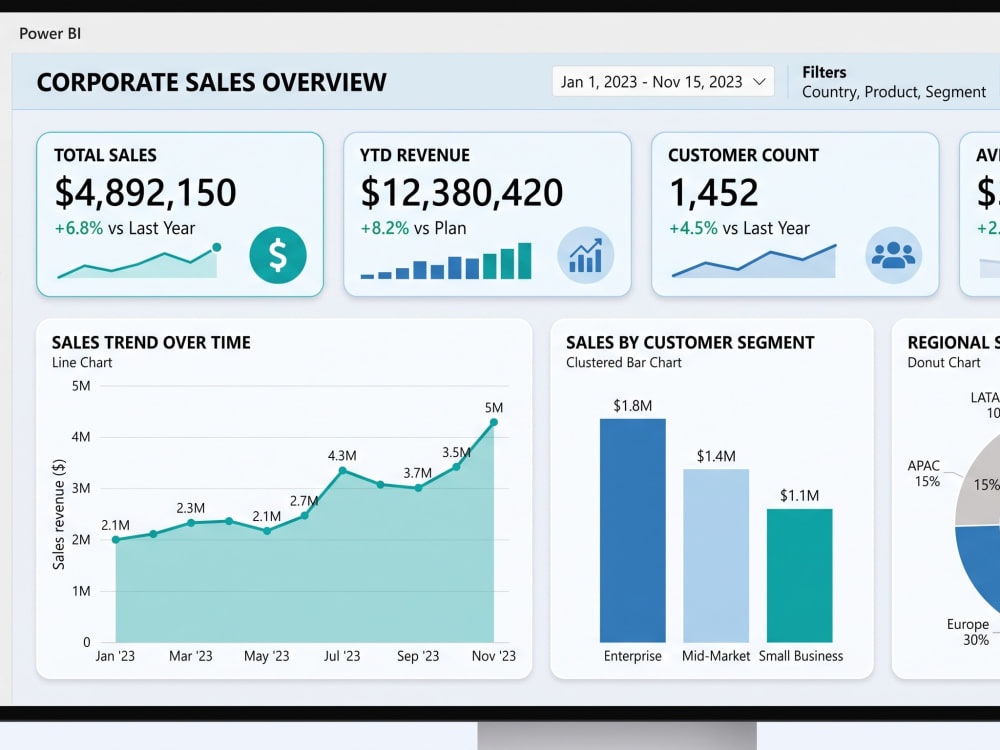Click the +8.2% vs Plan text
Viewport: 1000px width, 750px height.
pos(413,228)
